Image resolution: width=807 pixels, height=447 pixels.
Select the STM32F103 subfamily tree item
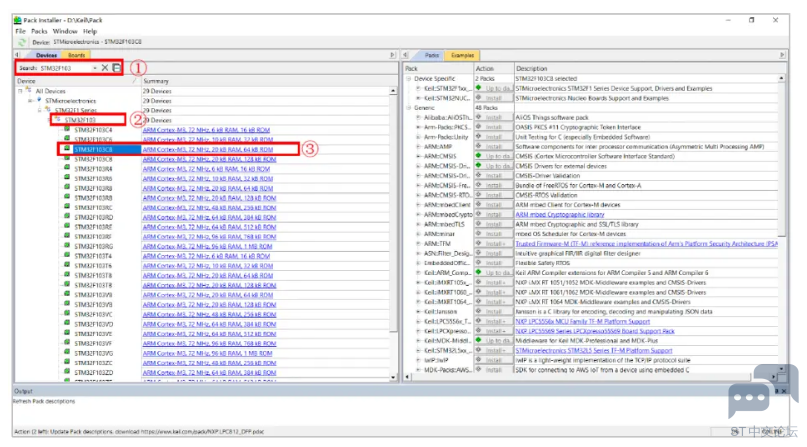[x=80, y=120]
